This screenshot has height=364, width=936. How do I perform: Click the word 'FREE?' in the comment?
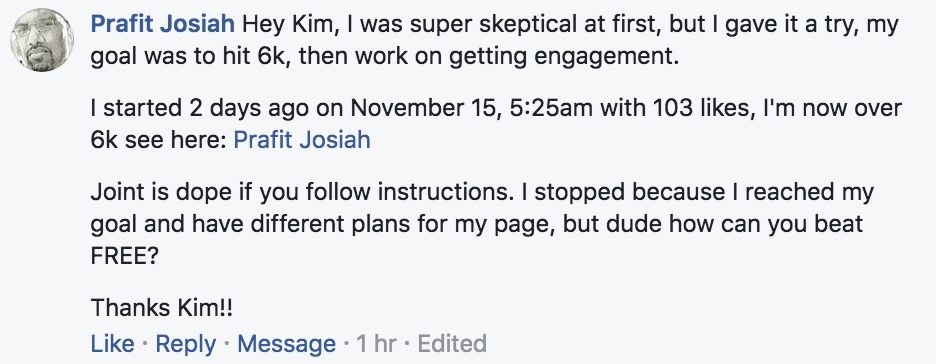[x=125, y=255]
